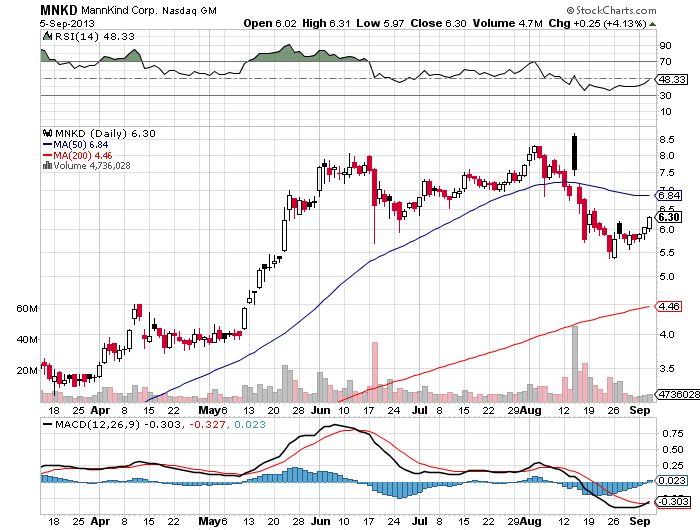Click the High 6.31 value
The image size is (700, 530).
click(x=326, y=23)
